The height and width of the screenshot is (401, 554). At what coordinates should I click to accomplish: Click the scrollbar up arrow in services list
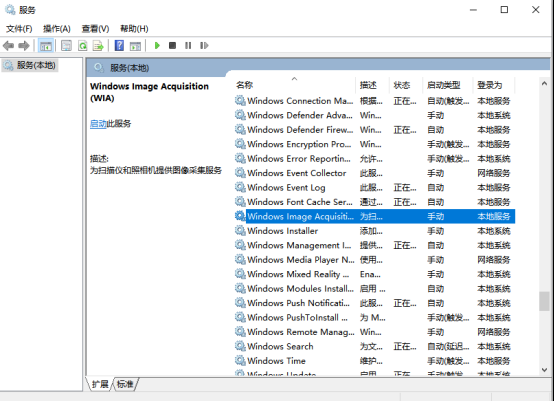(x=544, y=84)
